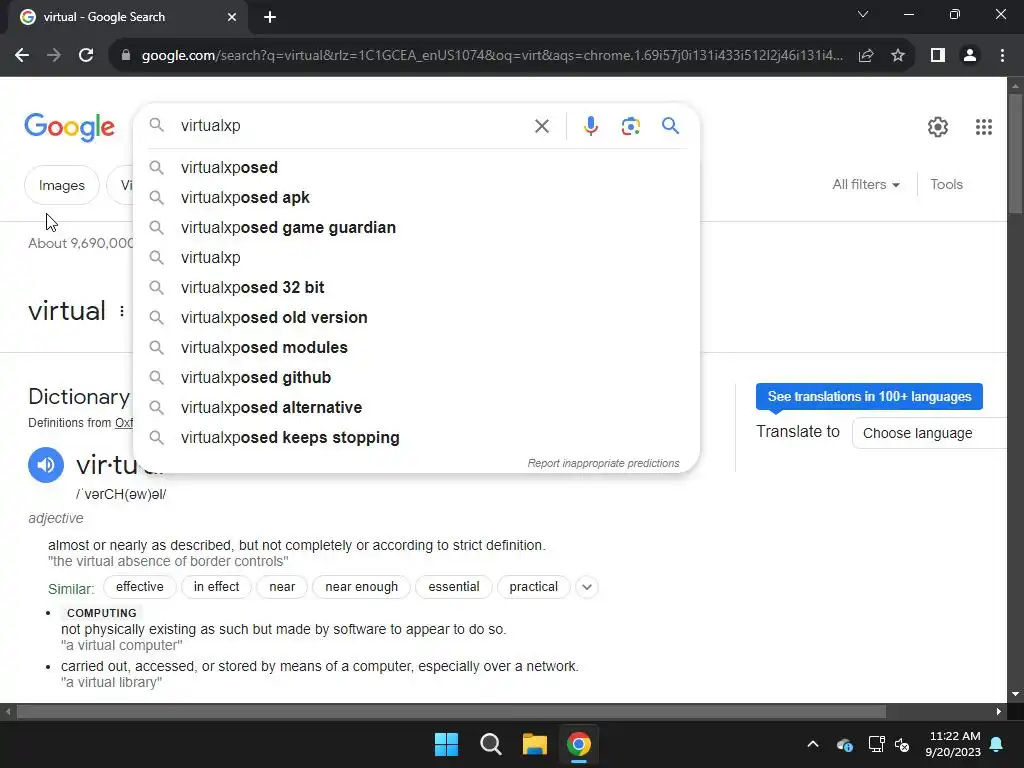Select the similar word essential

[454, 587]
